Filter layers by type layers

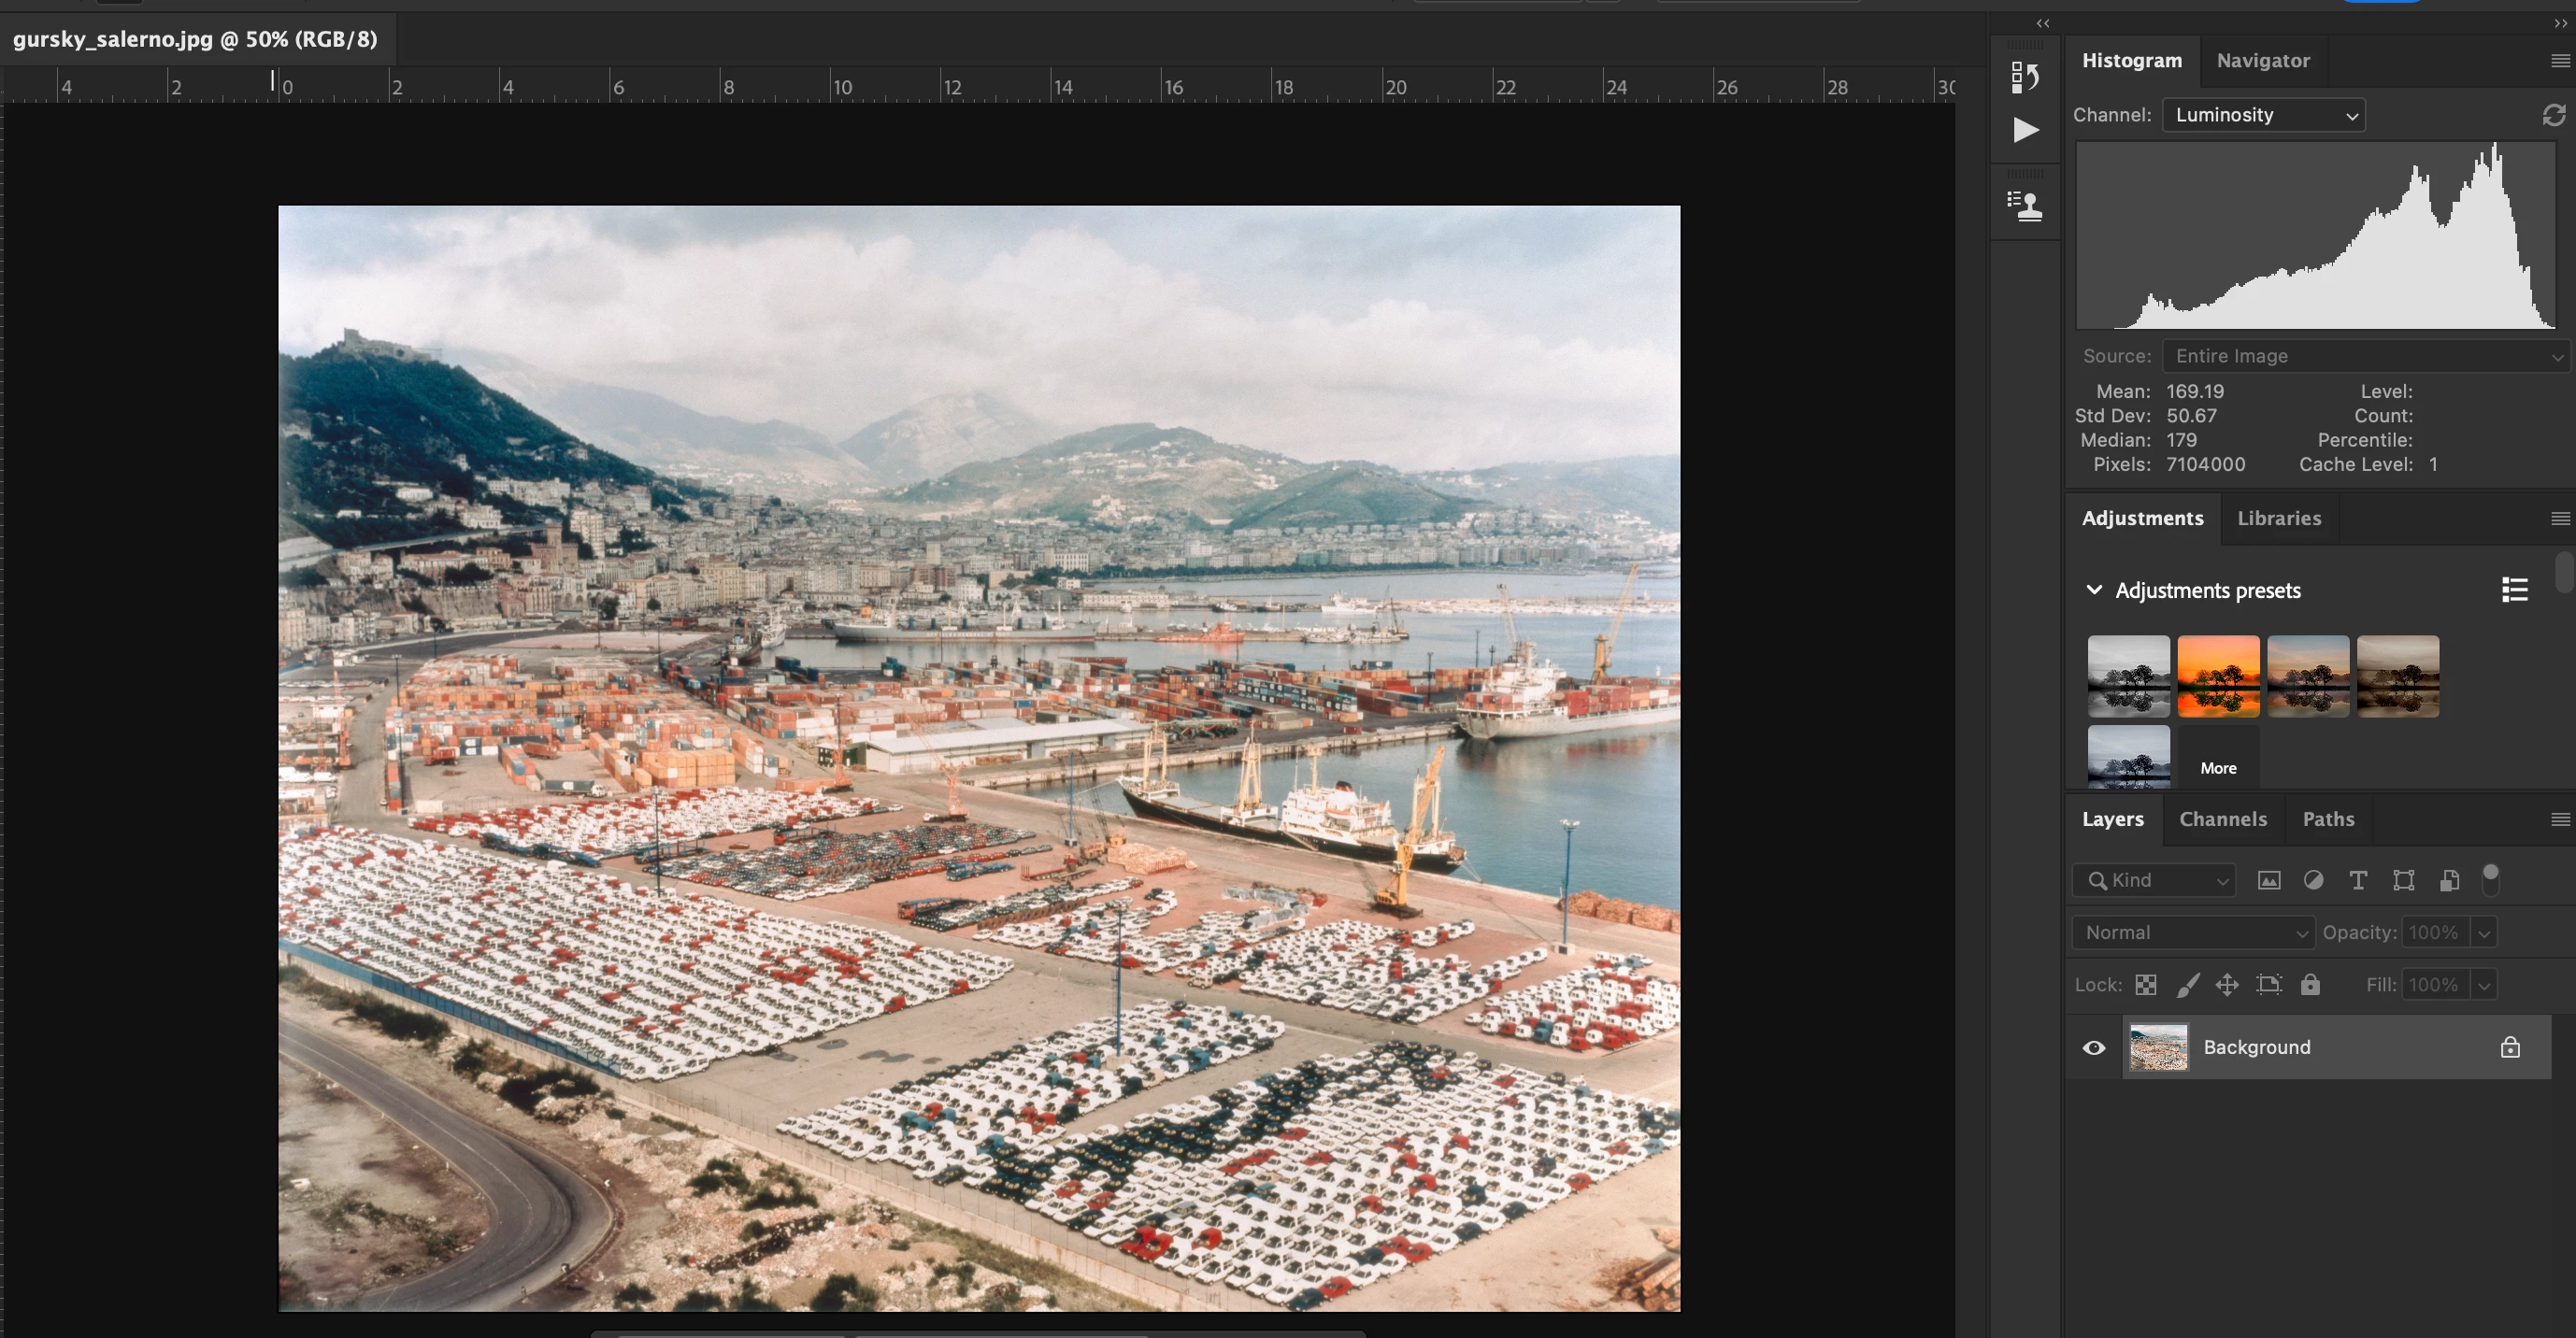(2358, 880)
